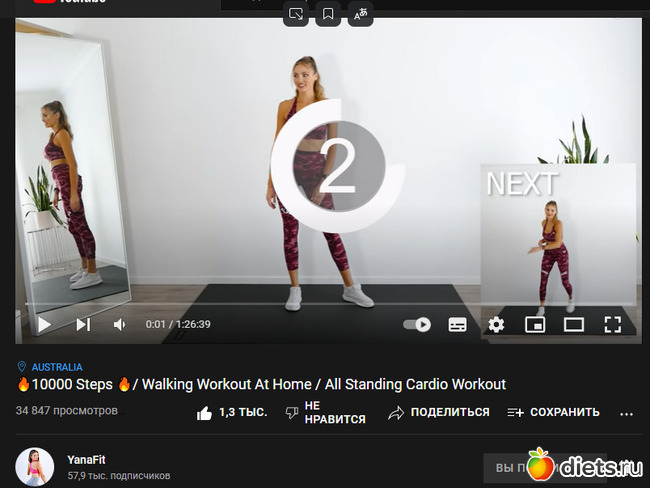Click the translate icon above the video
Screen dimensions: 650x488
tap(360, 14)
